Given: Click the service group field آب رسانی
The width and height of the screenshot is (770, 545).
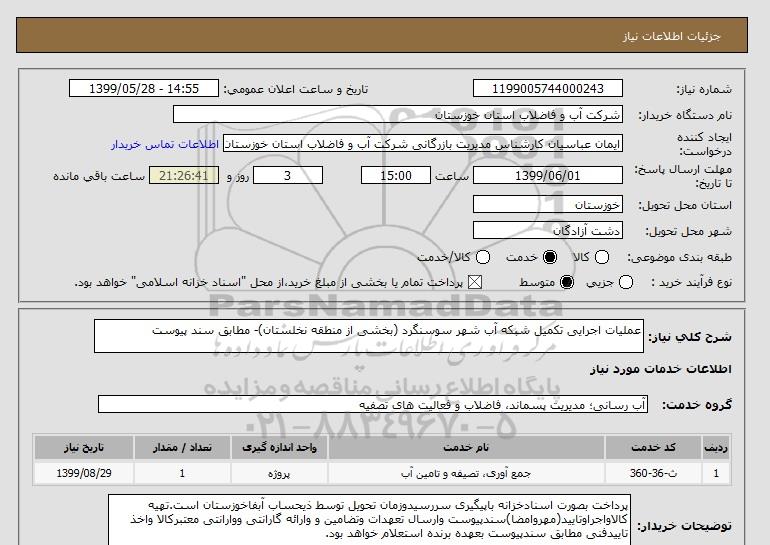Looking at the screenshot, I should (x=373, y=405).
